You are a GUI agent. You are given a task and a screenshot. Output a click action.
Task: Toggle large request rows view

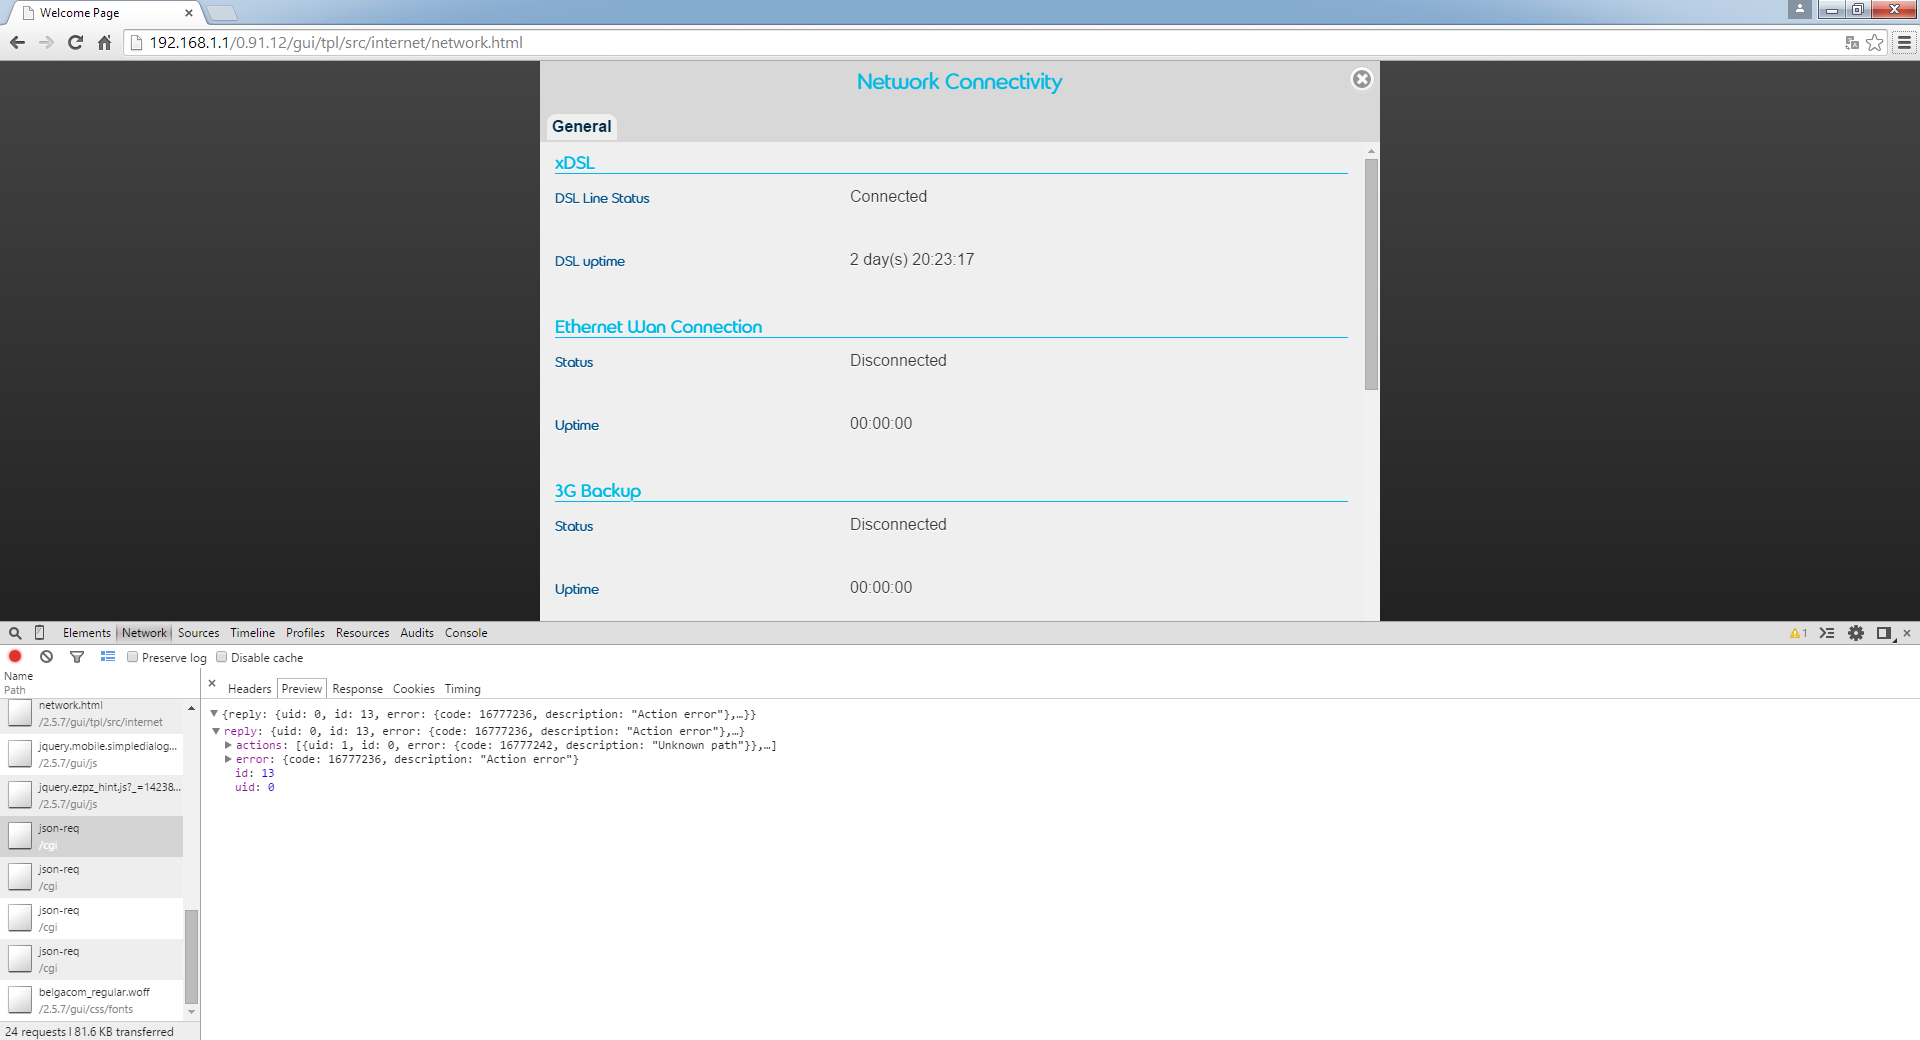coord(108,657)
